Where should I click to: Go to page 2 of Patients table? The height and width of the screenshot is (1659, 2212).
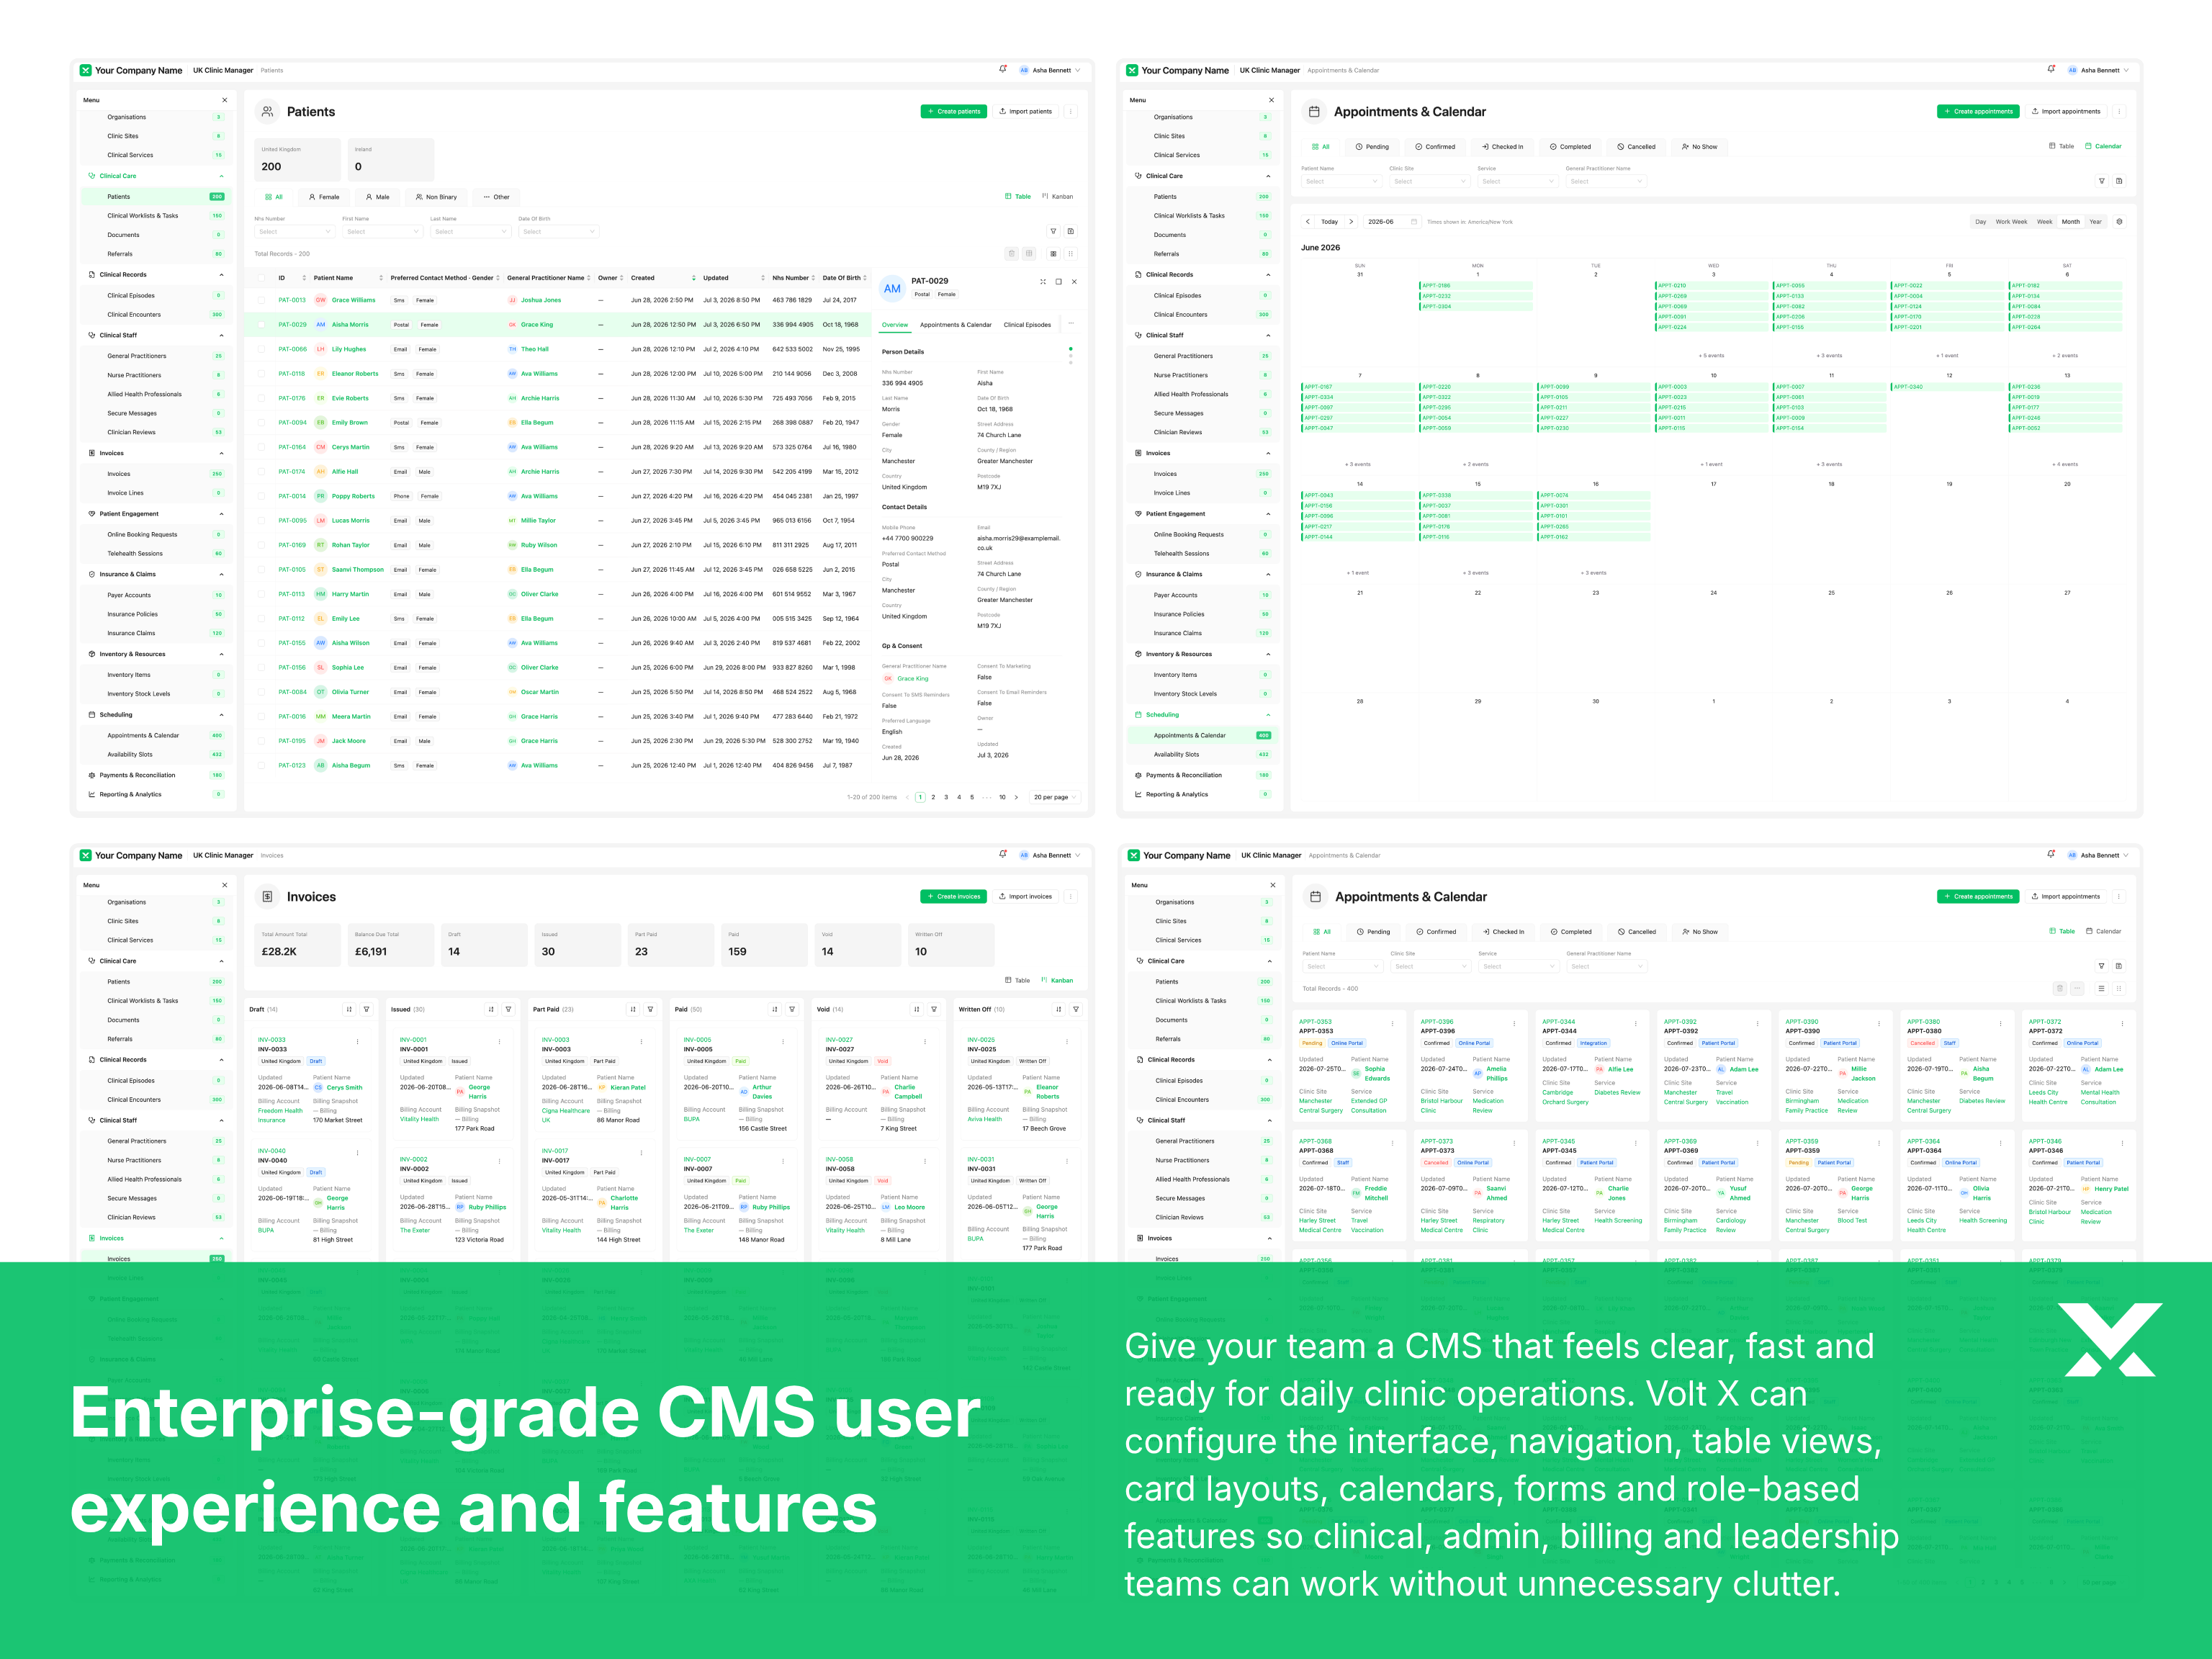933,798
